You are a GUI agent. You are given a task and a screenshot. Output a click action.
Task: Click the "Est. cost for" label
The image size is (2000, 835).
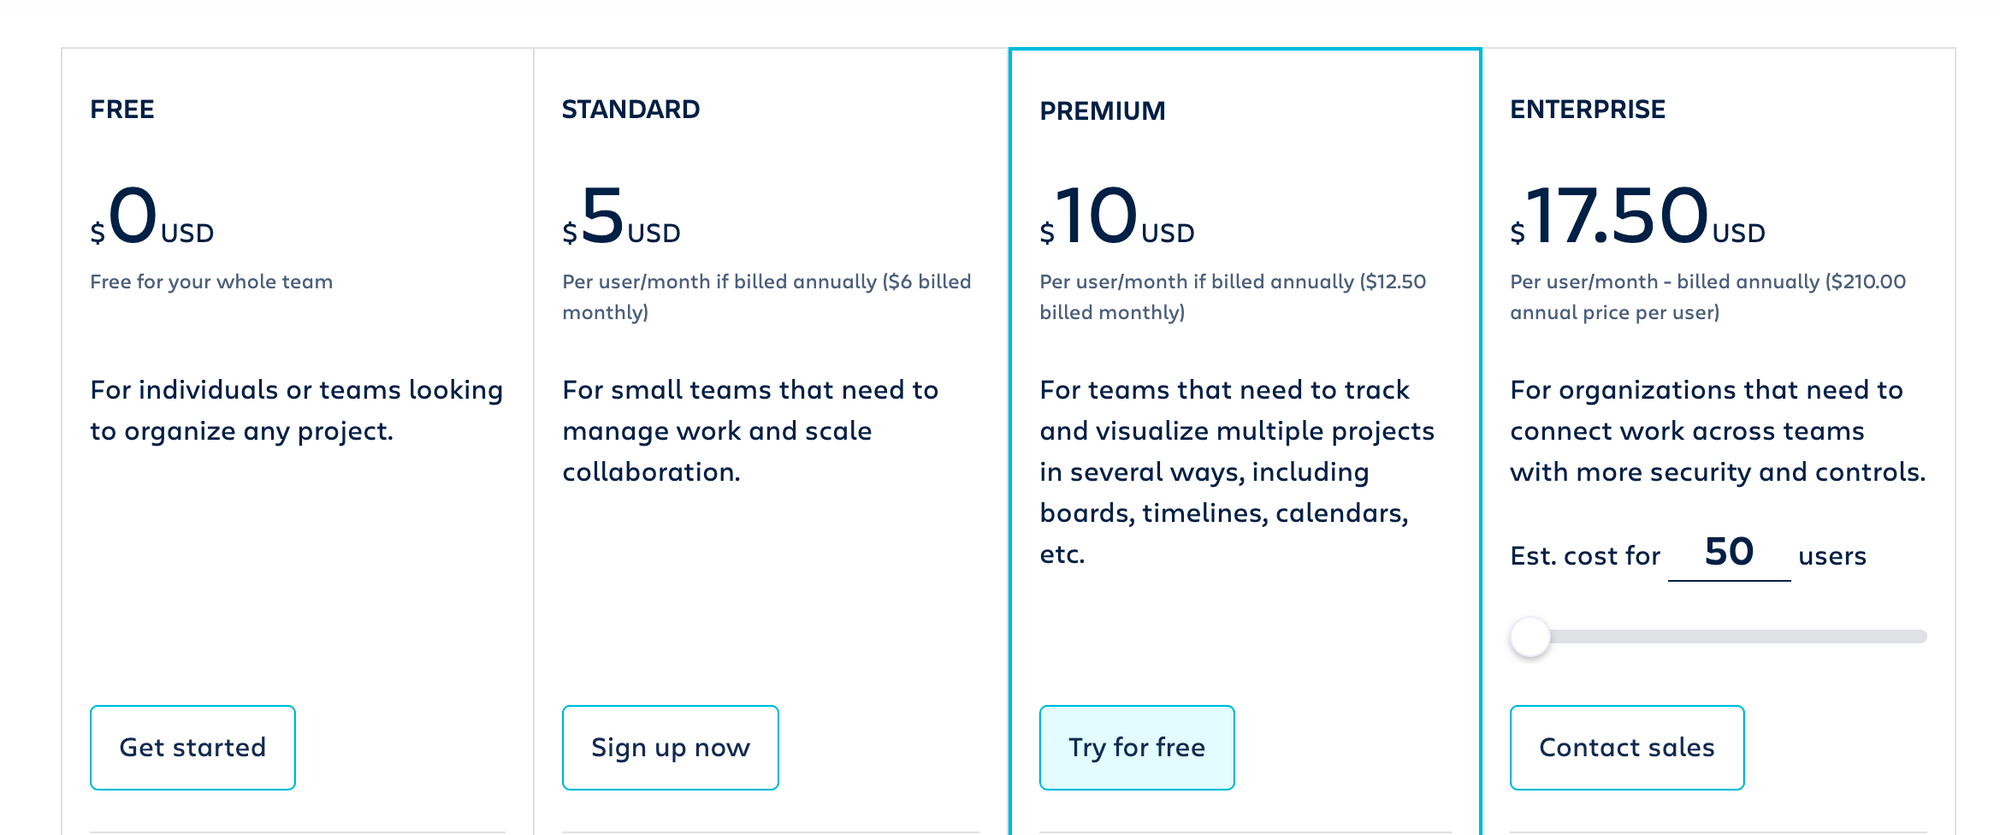click(x=1584, y=555)
